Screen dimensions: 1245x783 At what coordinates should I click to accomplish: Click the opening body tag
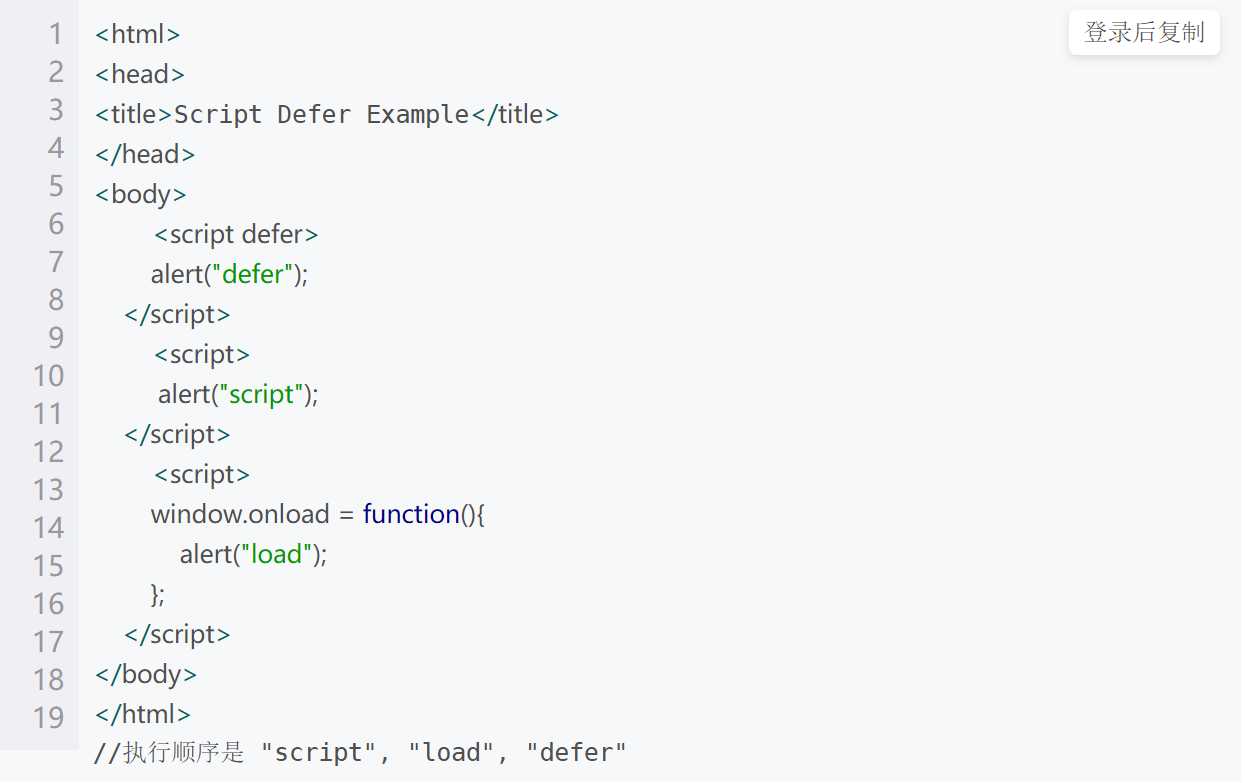coord(141,194)
